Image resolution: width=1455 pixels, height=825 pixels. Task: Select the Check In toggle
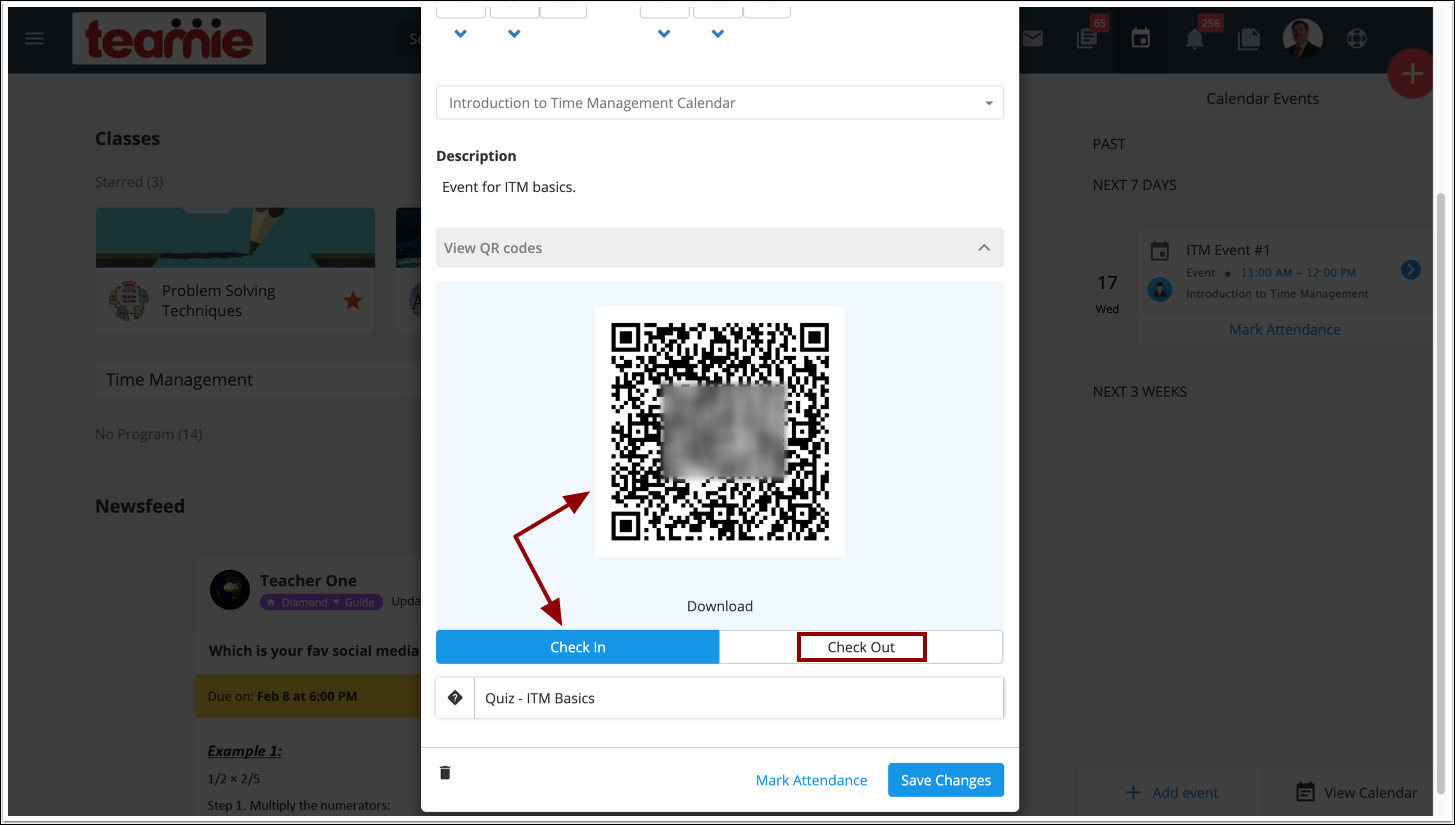pos(578,647)
